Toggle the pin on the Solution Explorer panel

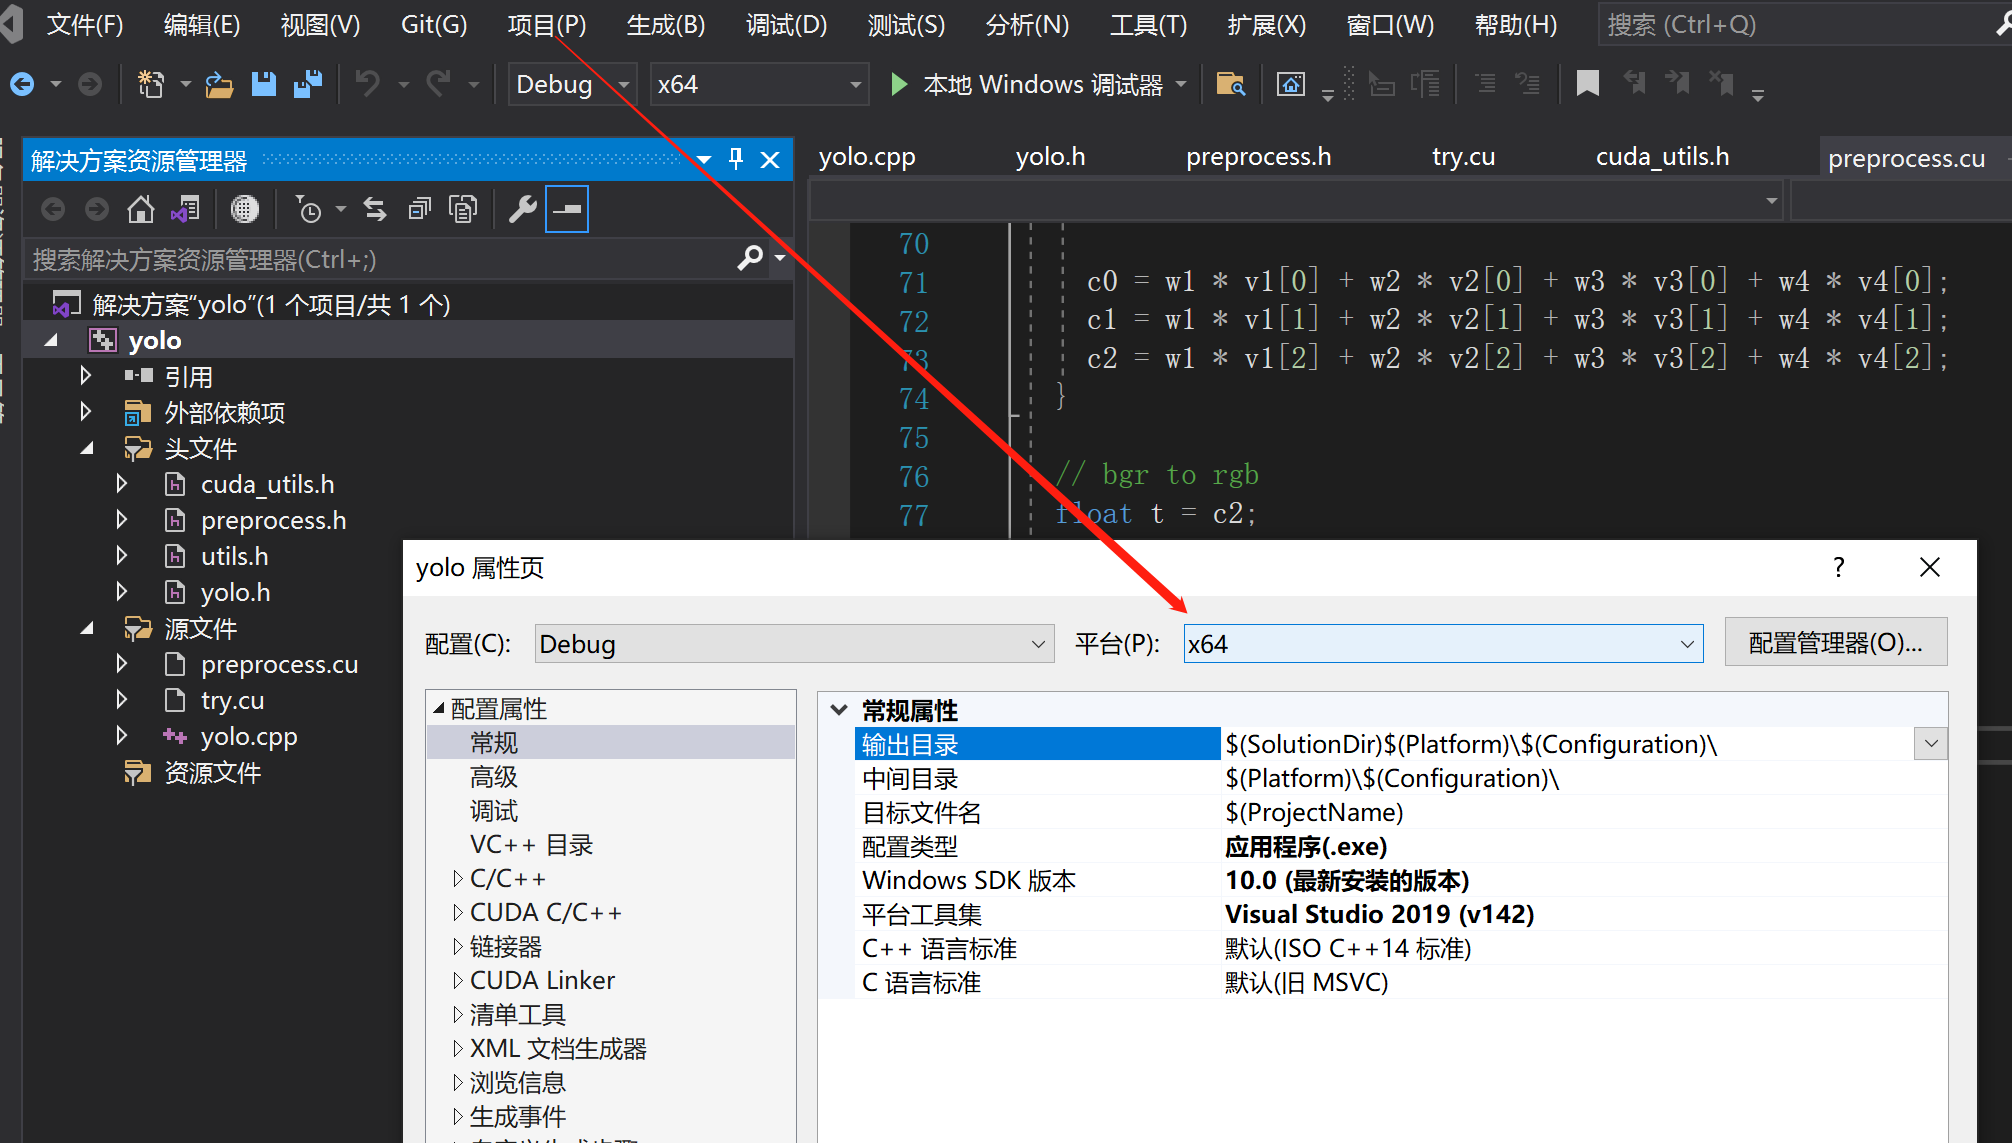736,159
